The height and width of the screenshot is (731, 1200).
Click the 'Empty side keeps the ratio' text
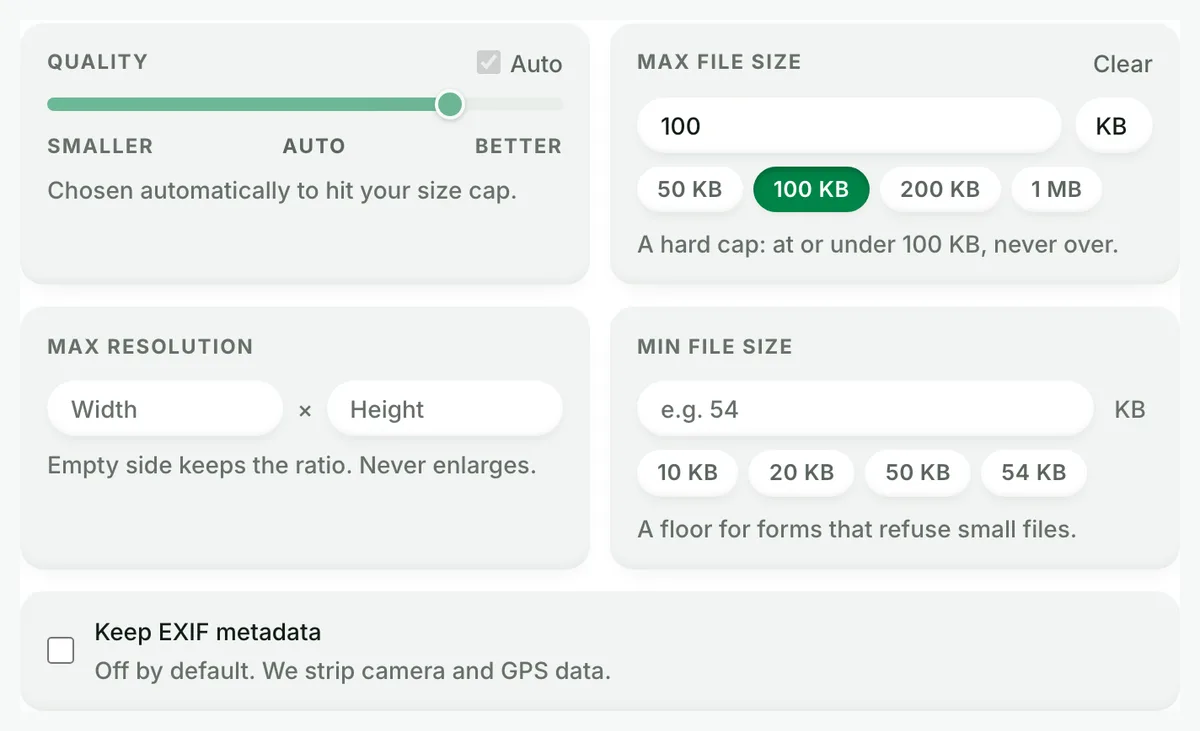(292, 465)
